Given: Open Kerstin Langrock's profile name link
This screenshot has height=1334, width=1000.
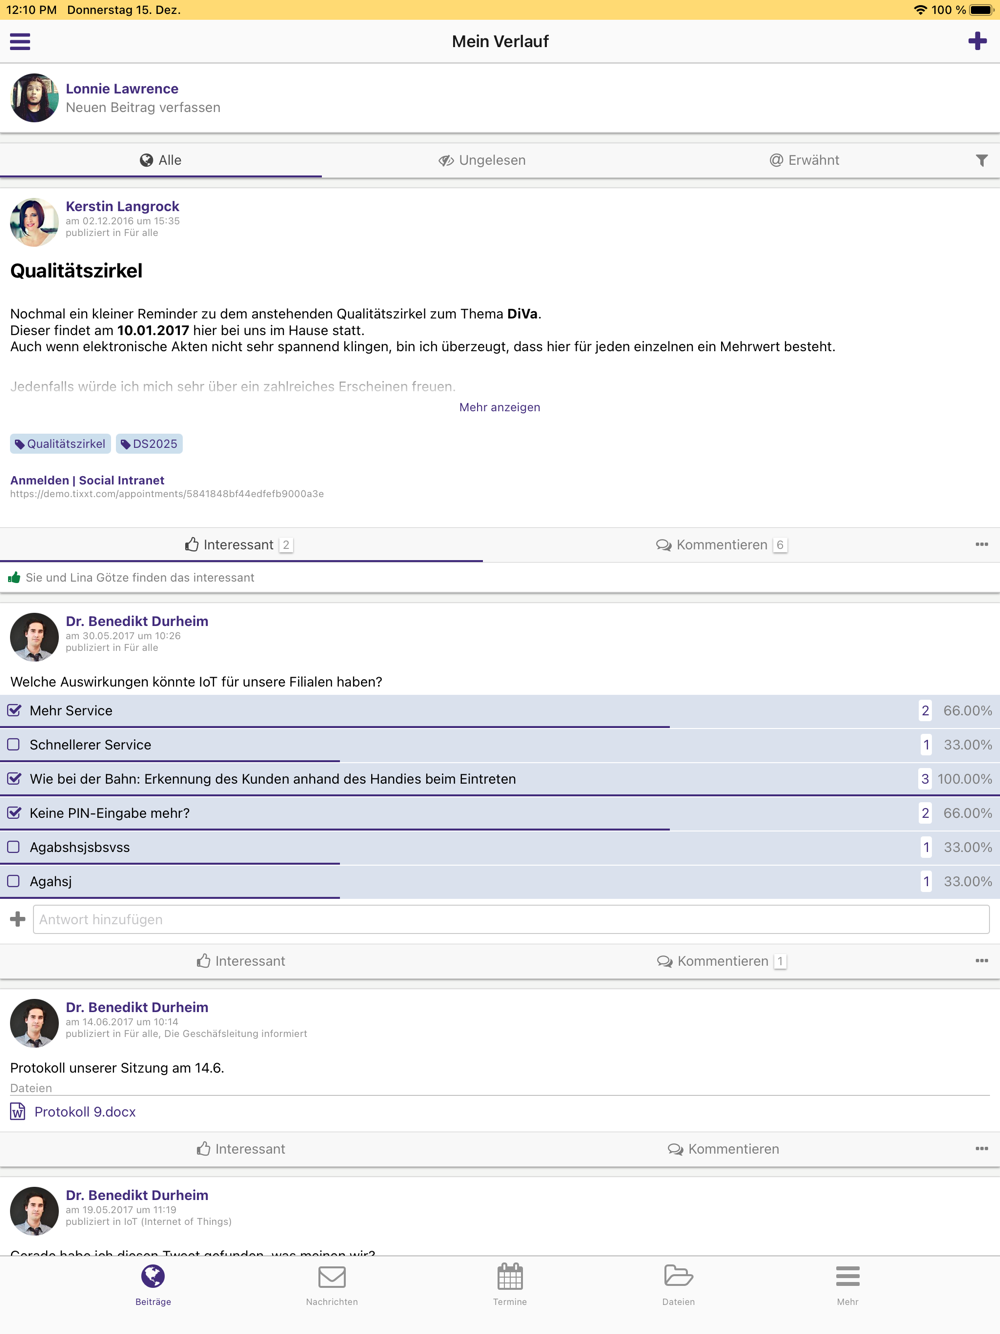Looking at the screenshot, I should click(122, 206).
